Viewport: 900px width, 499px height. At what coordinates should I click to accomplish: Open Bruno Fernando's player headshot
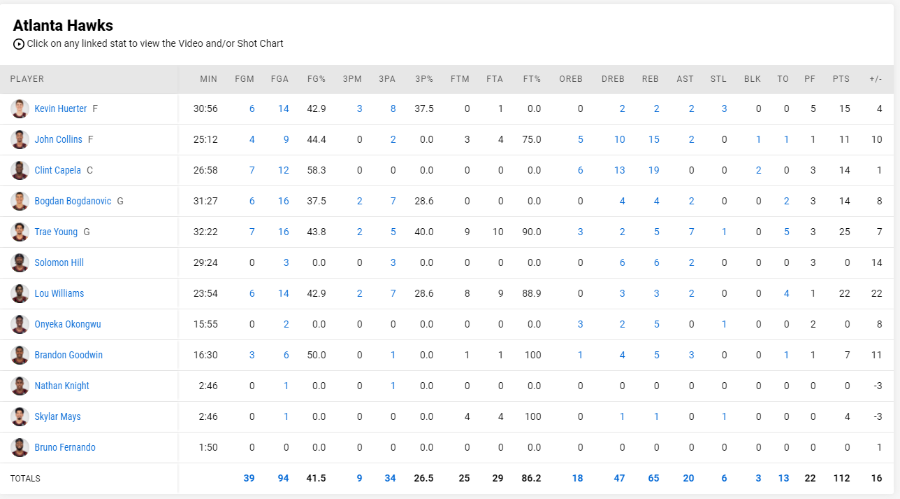pos(20,447)
